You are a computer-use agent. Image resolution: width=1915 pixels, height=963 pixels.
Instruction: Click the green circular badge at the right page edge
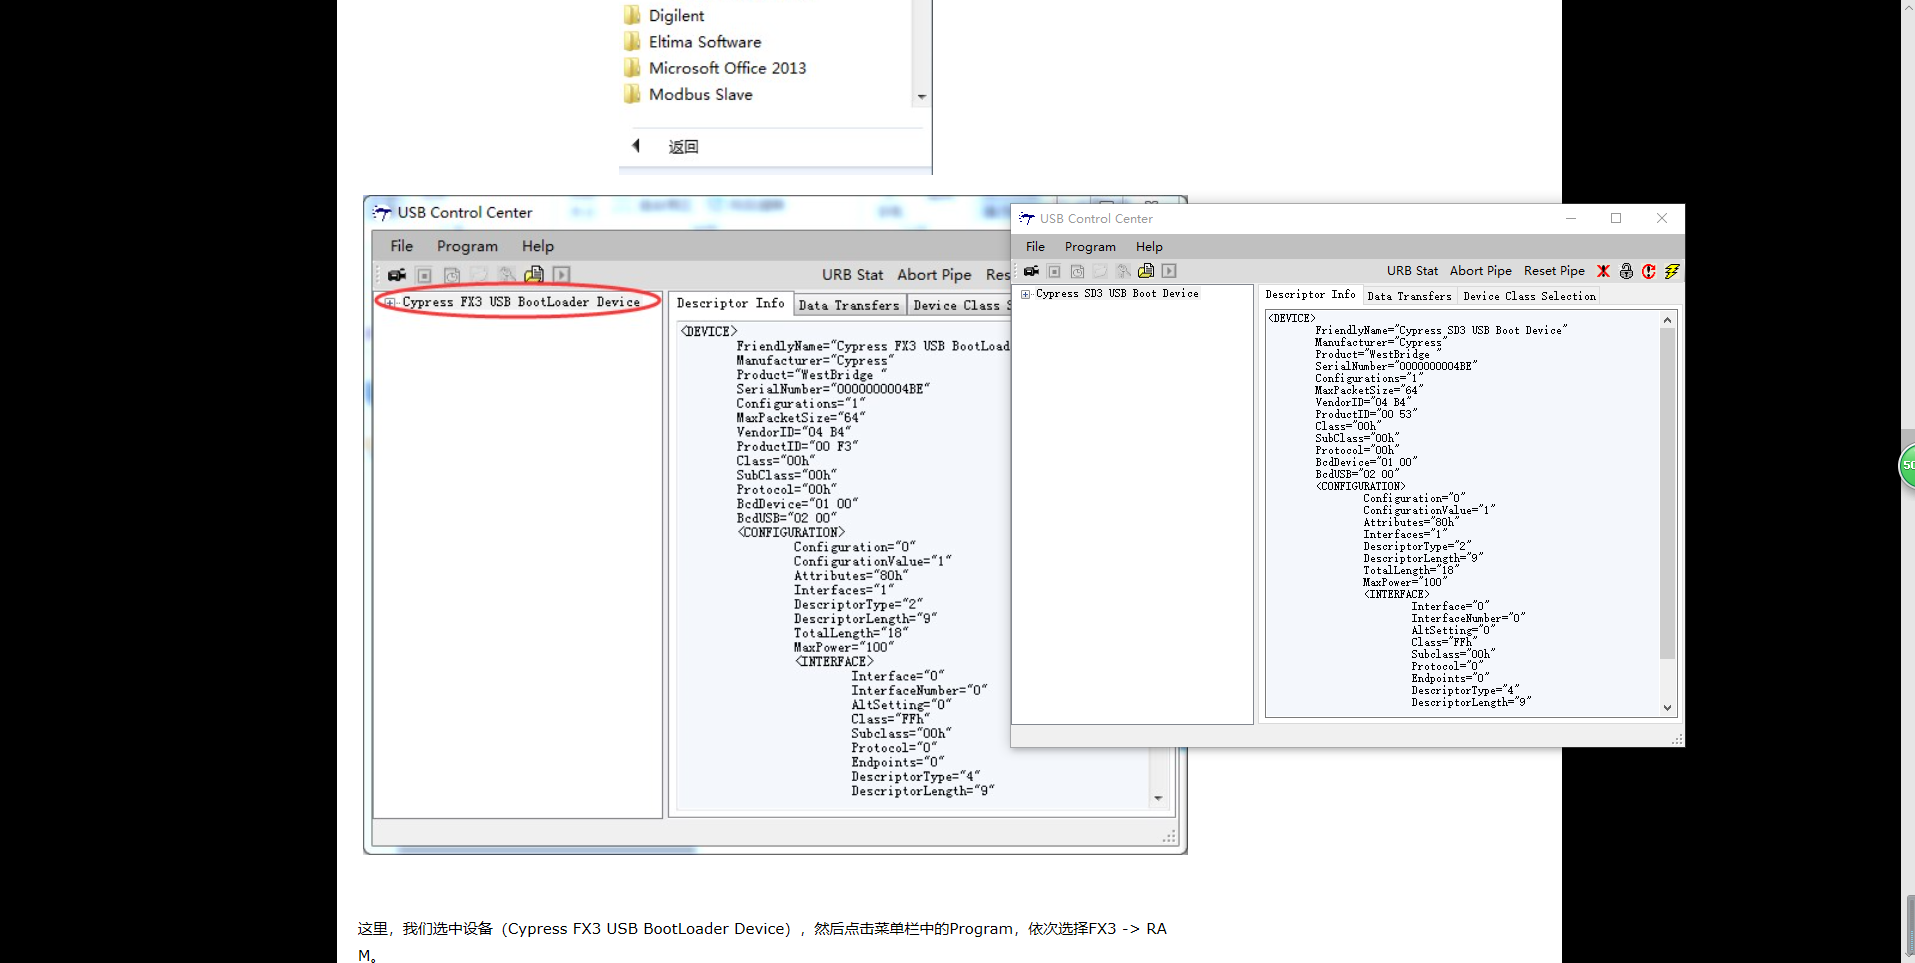[1906, 466]
